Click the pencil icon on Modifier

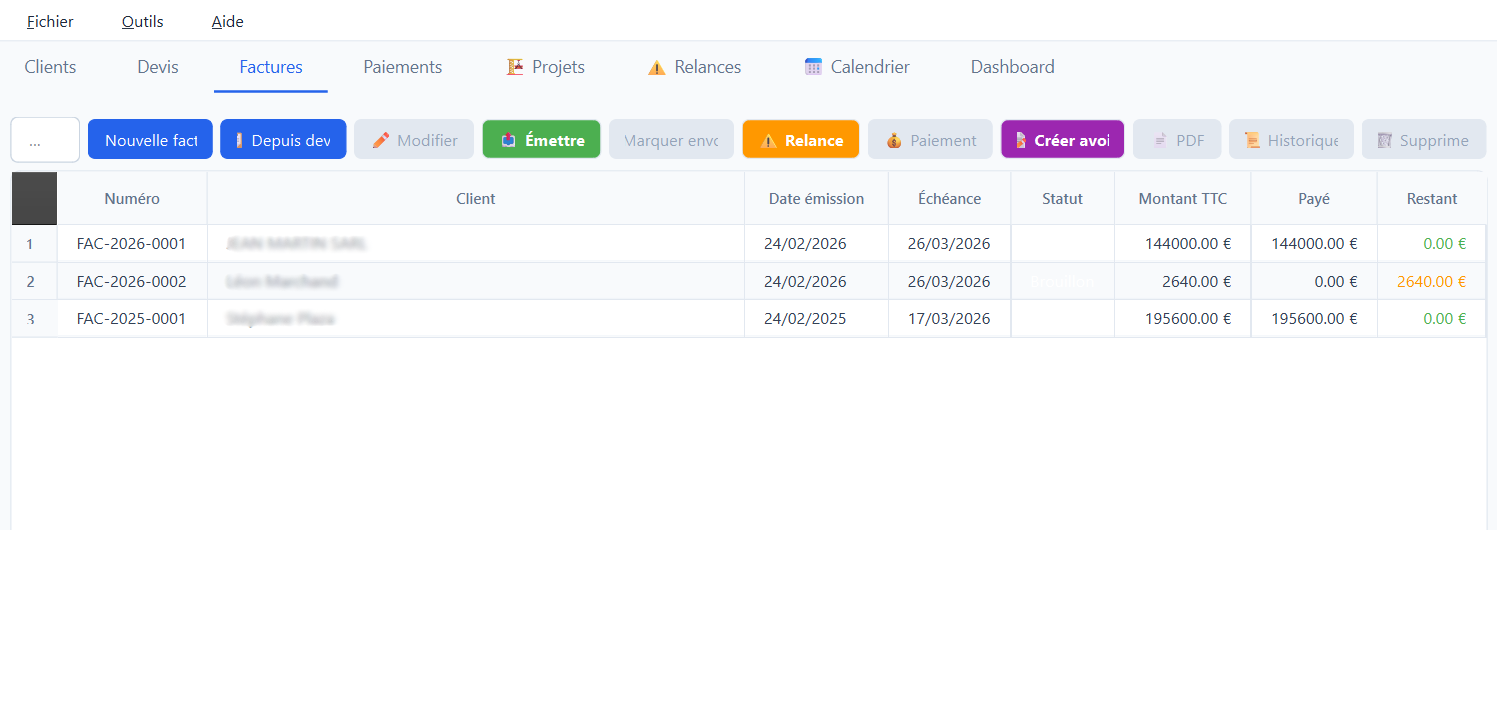pyautogui.click(x=380, y=140)
